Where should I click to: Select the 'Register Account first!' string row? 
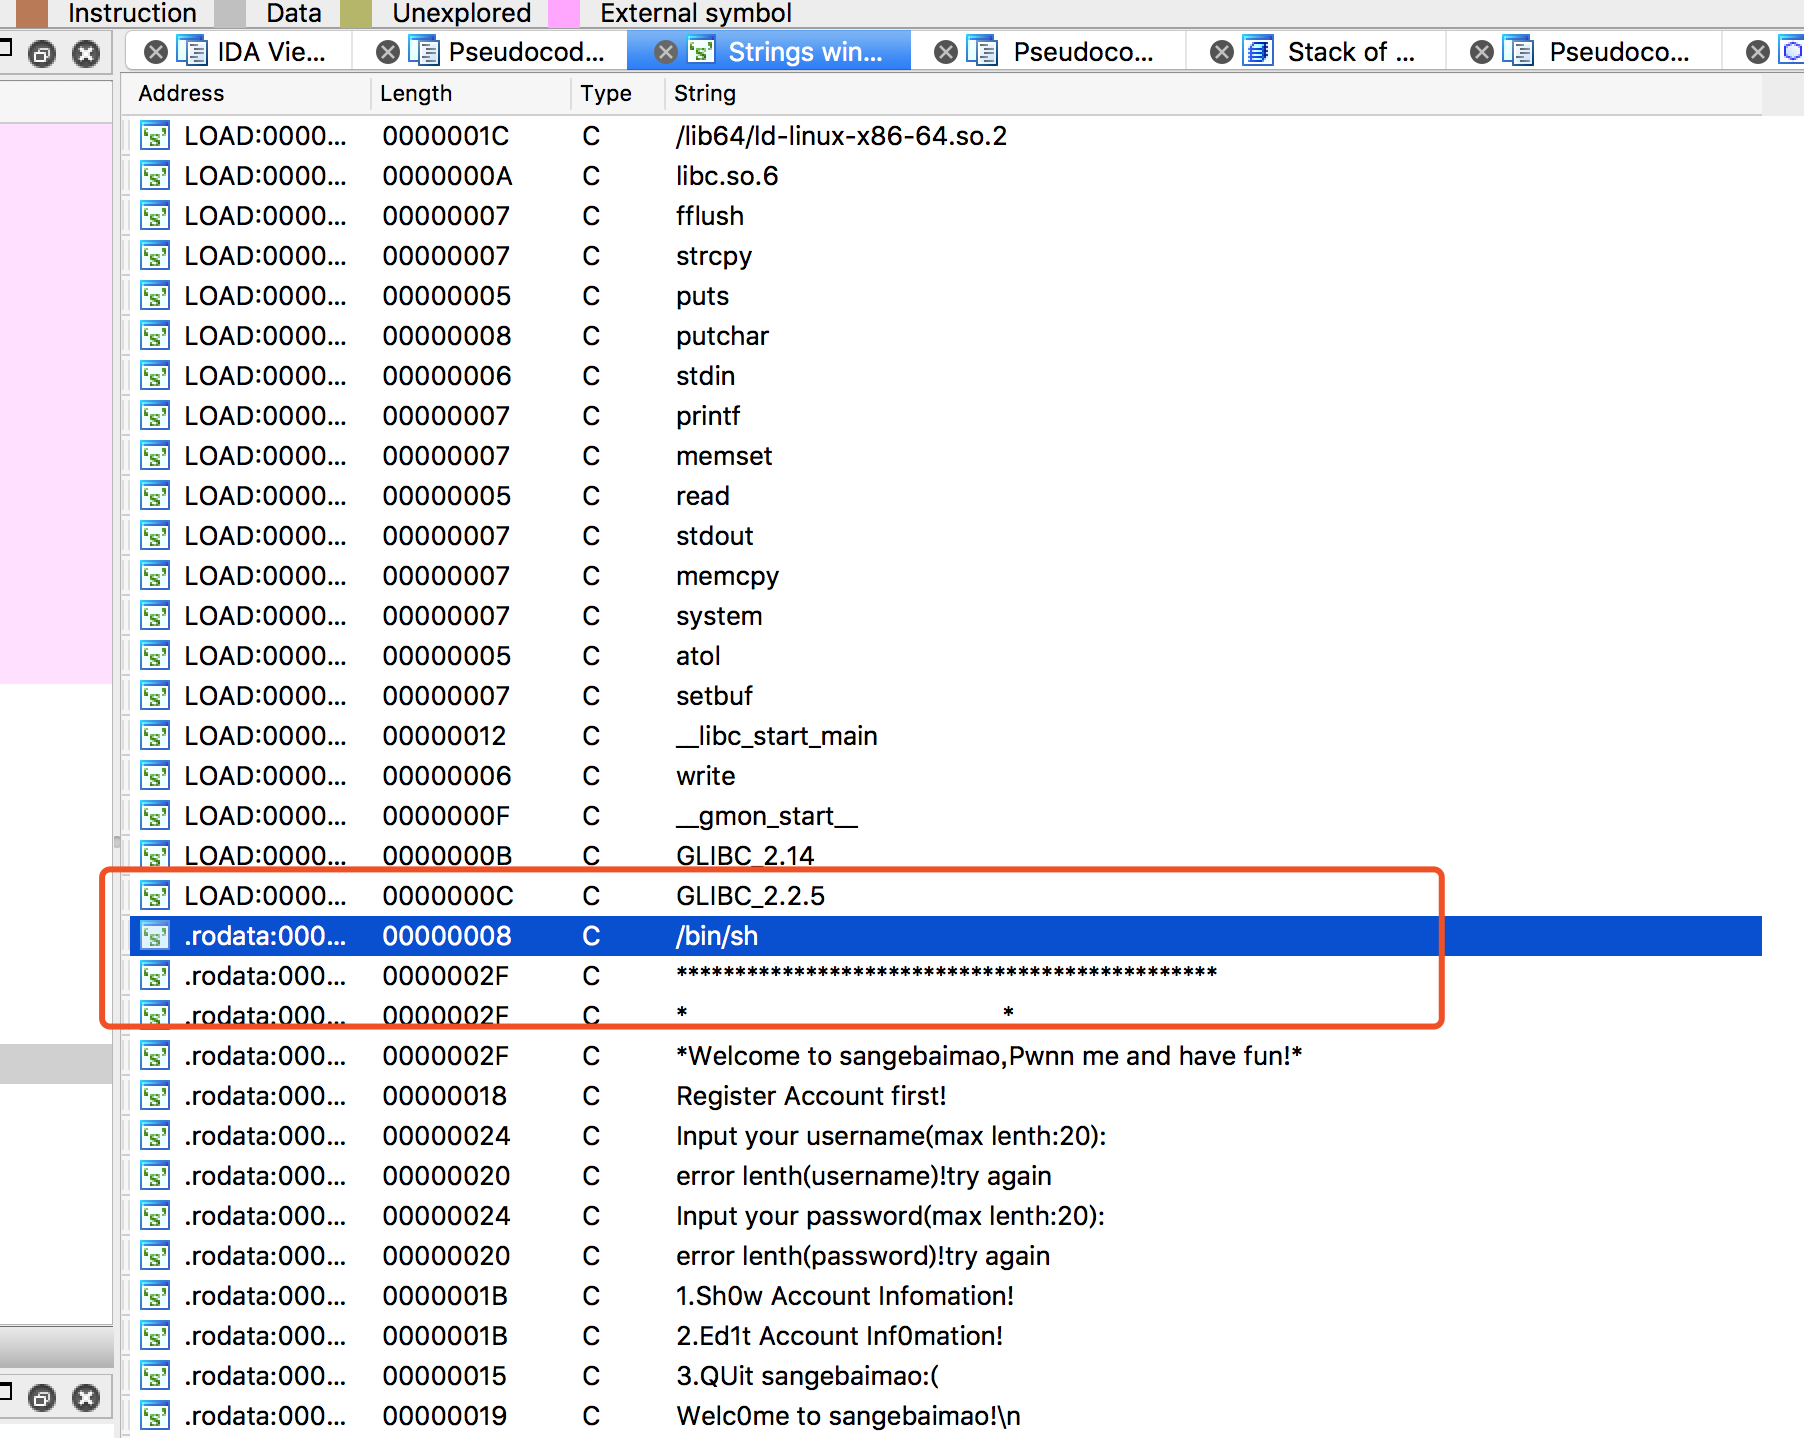point(810,1096)
